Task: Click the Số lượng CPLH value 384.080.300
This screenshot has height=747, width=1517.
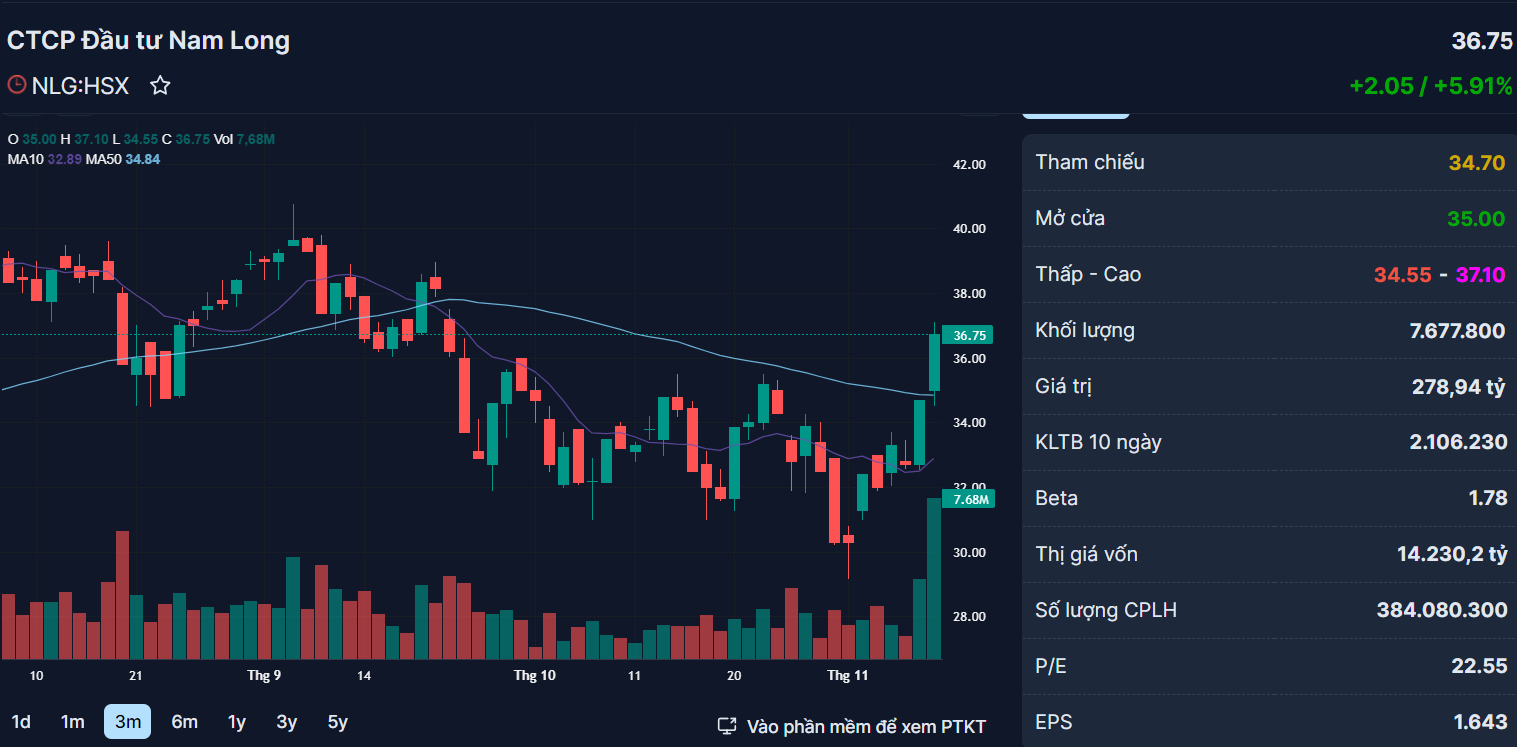Action: (1441, 611)
